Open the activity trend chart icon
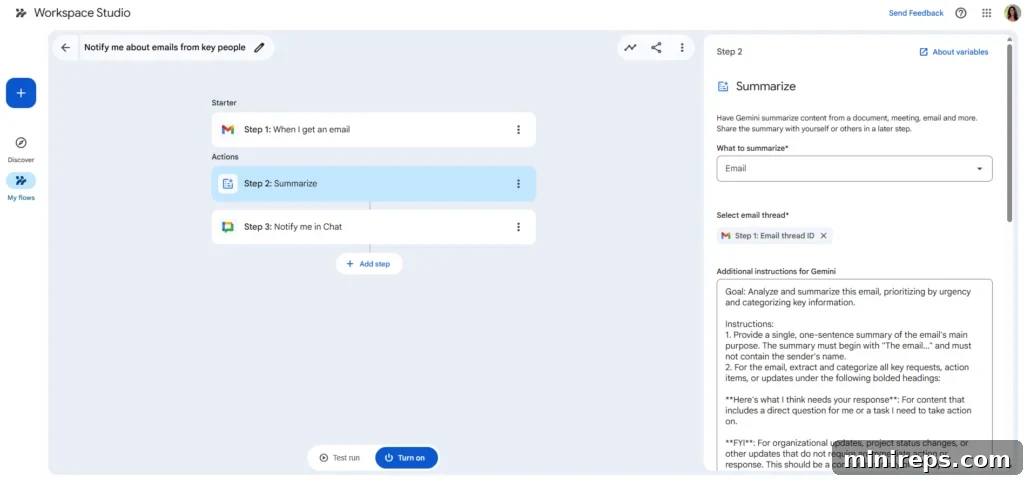The width and height of the screenshot is (1024, 481). click(630, 48)
